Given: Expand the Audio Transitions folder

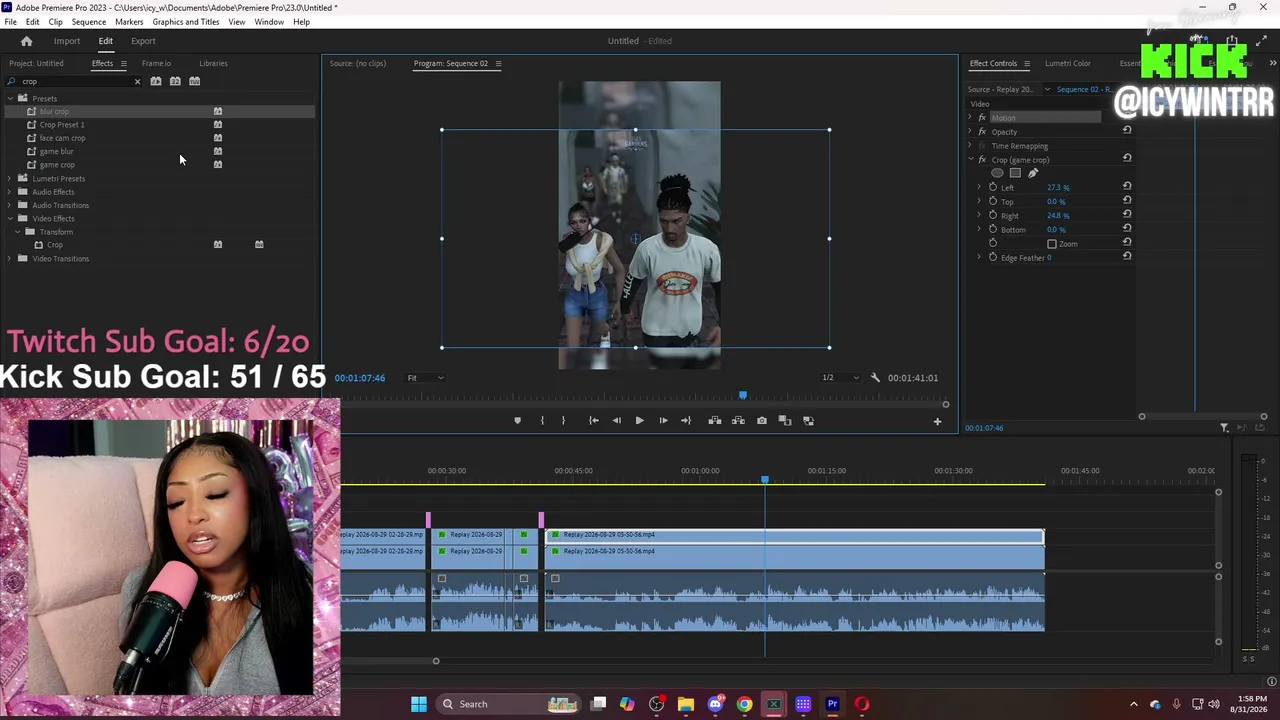Looking at the screenshot, I should click(10, 205).
